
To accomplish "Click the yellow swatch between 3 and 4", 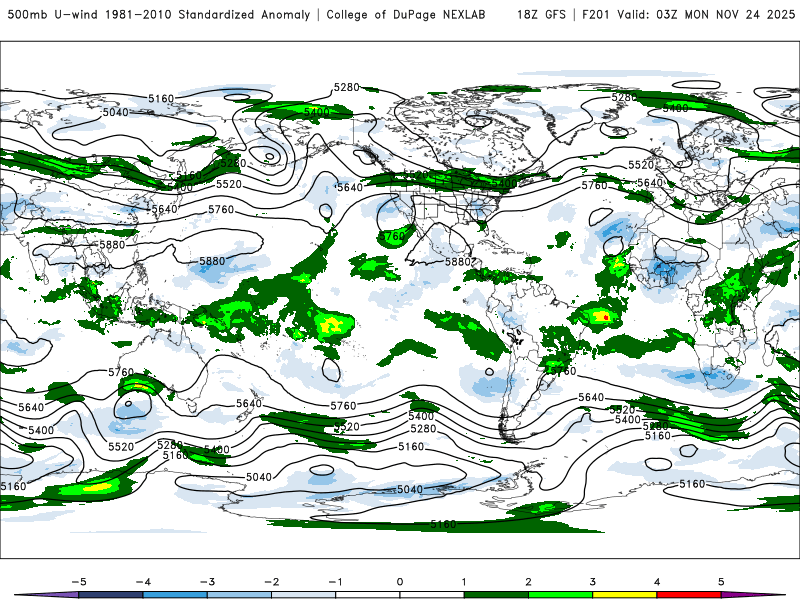I will click(x=624, y=595).
